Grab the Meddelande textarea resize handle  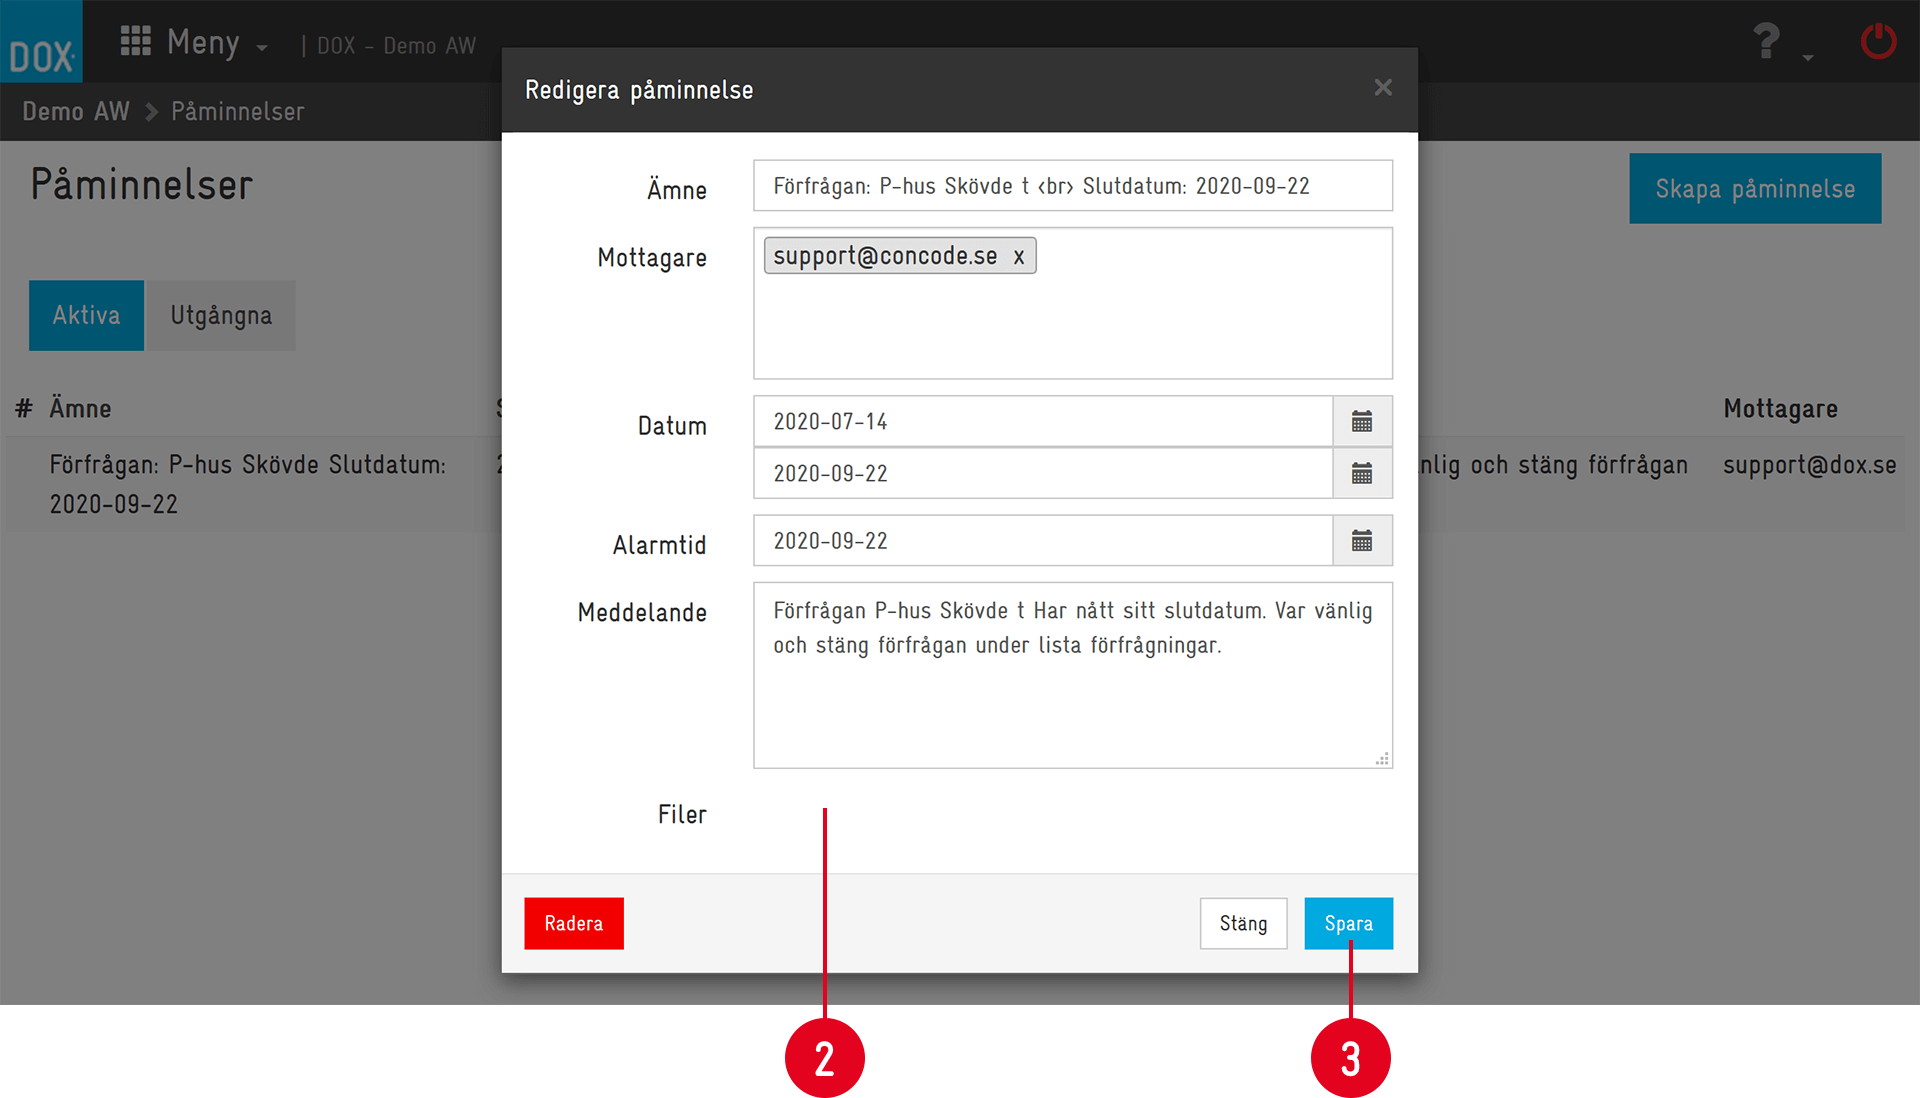(x=1382, y=759)
